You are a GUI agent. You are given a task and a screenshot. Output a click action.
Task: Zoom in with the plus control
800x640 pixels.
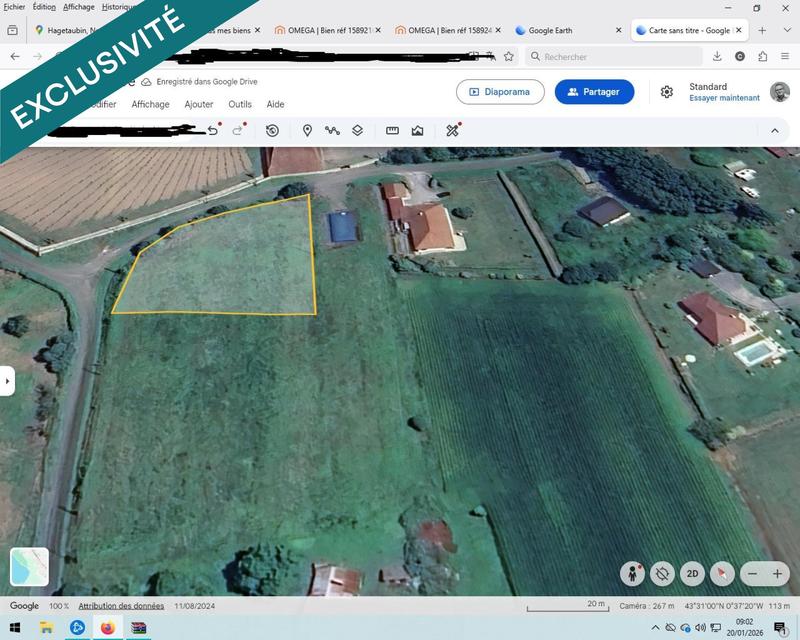click(776, 573)
